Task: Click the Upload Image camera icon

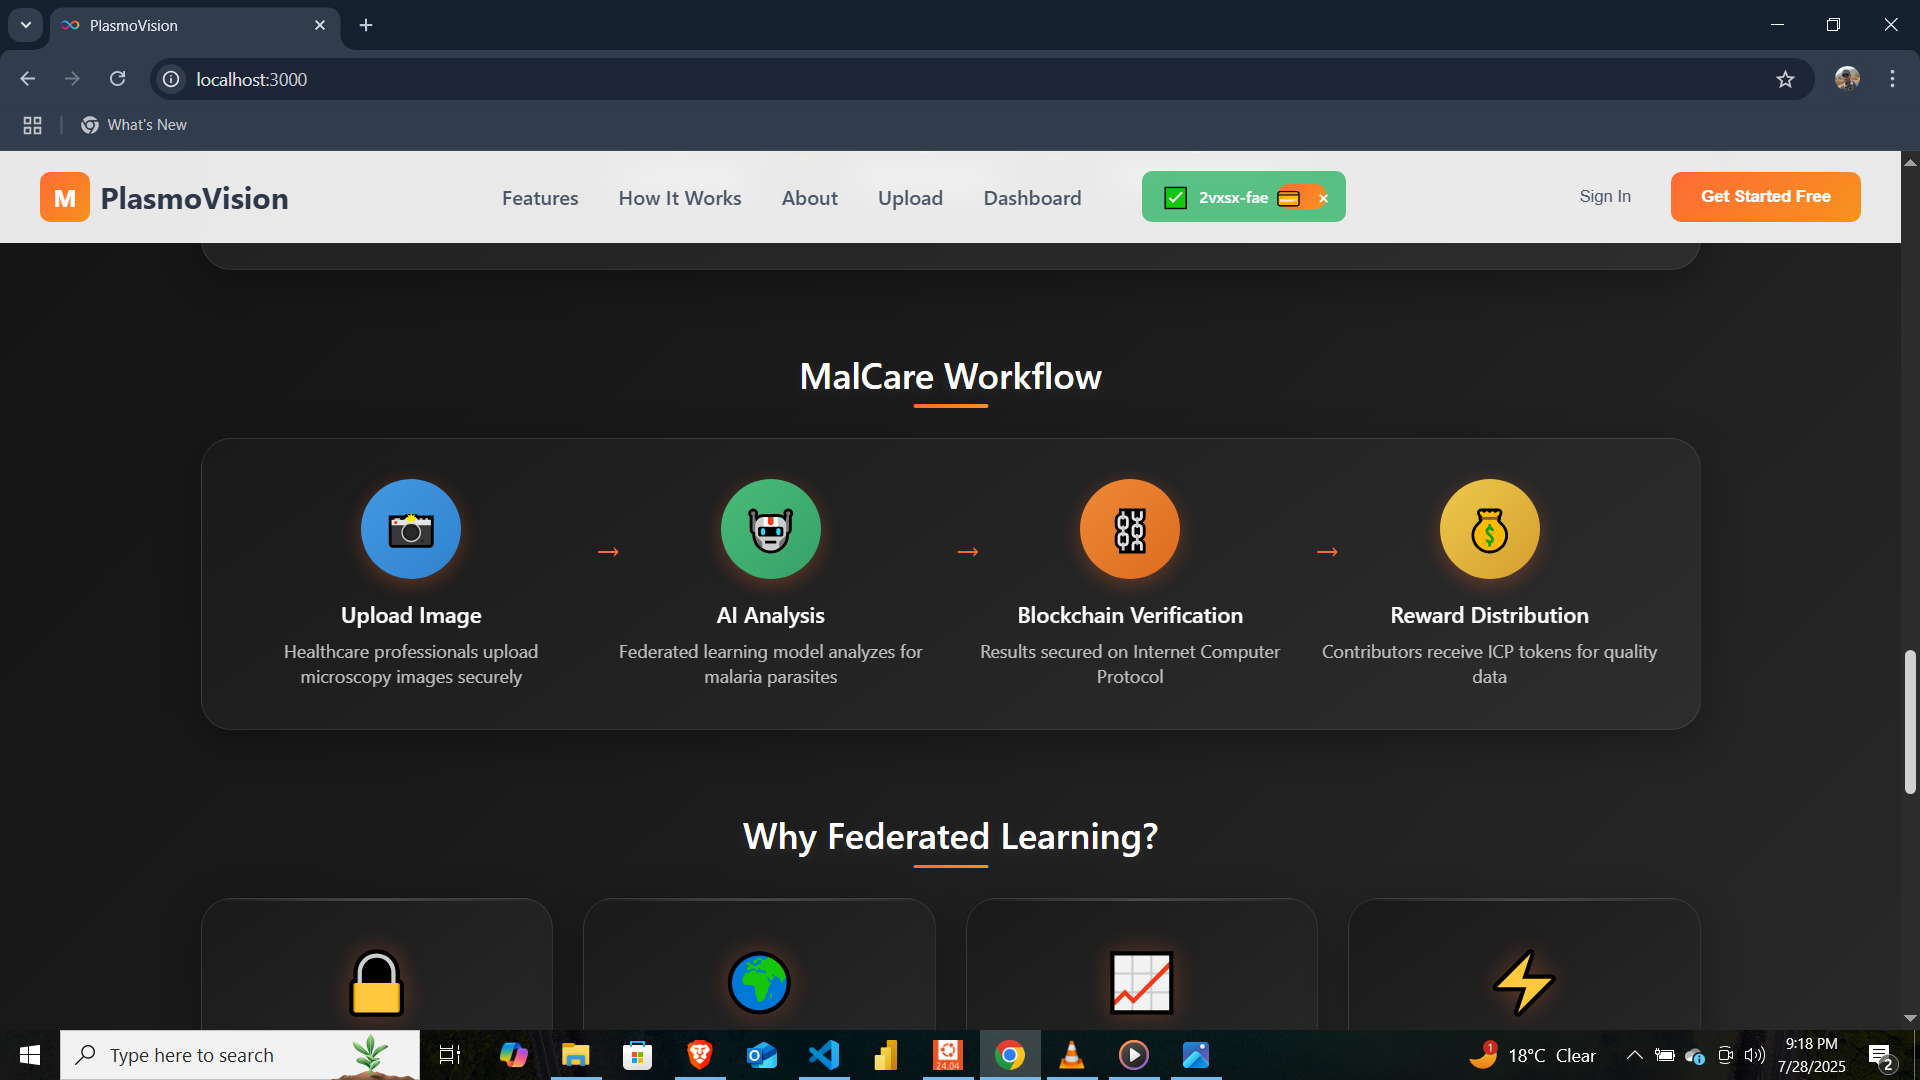Action: [x=411, y=529]
